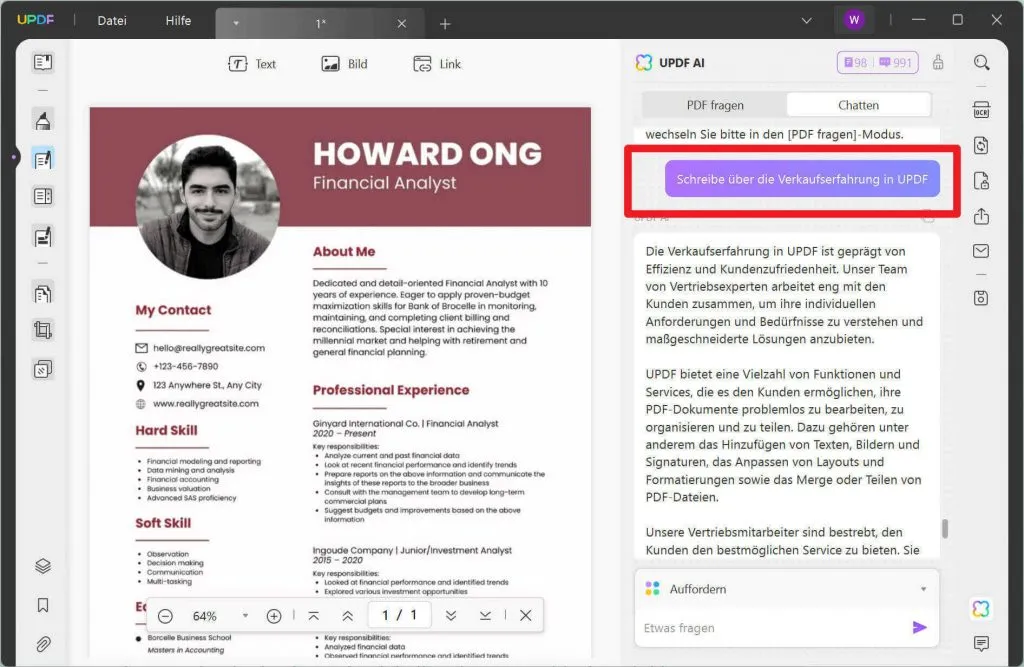Image resolution: width=1024 pixels, height=667 pixels.
Task: Open the Save as other icon
Action: (982, 298)
